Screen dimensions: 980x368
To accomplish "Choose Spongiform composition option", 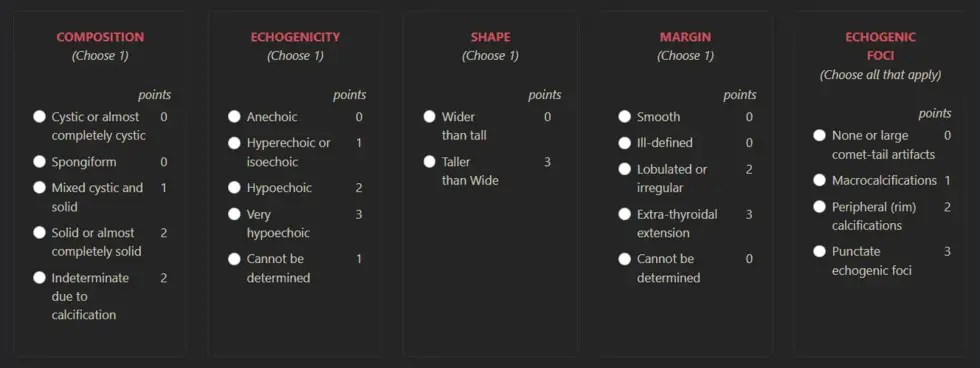I will [39, 162].
